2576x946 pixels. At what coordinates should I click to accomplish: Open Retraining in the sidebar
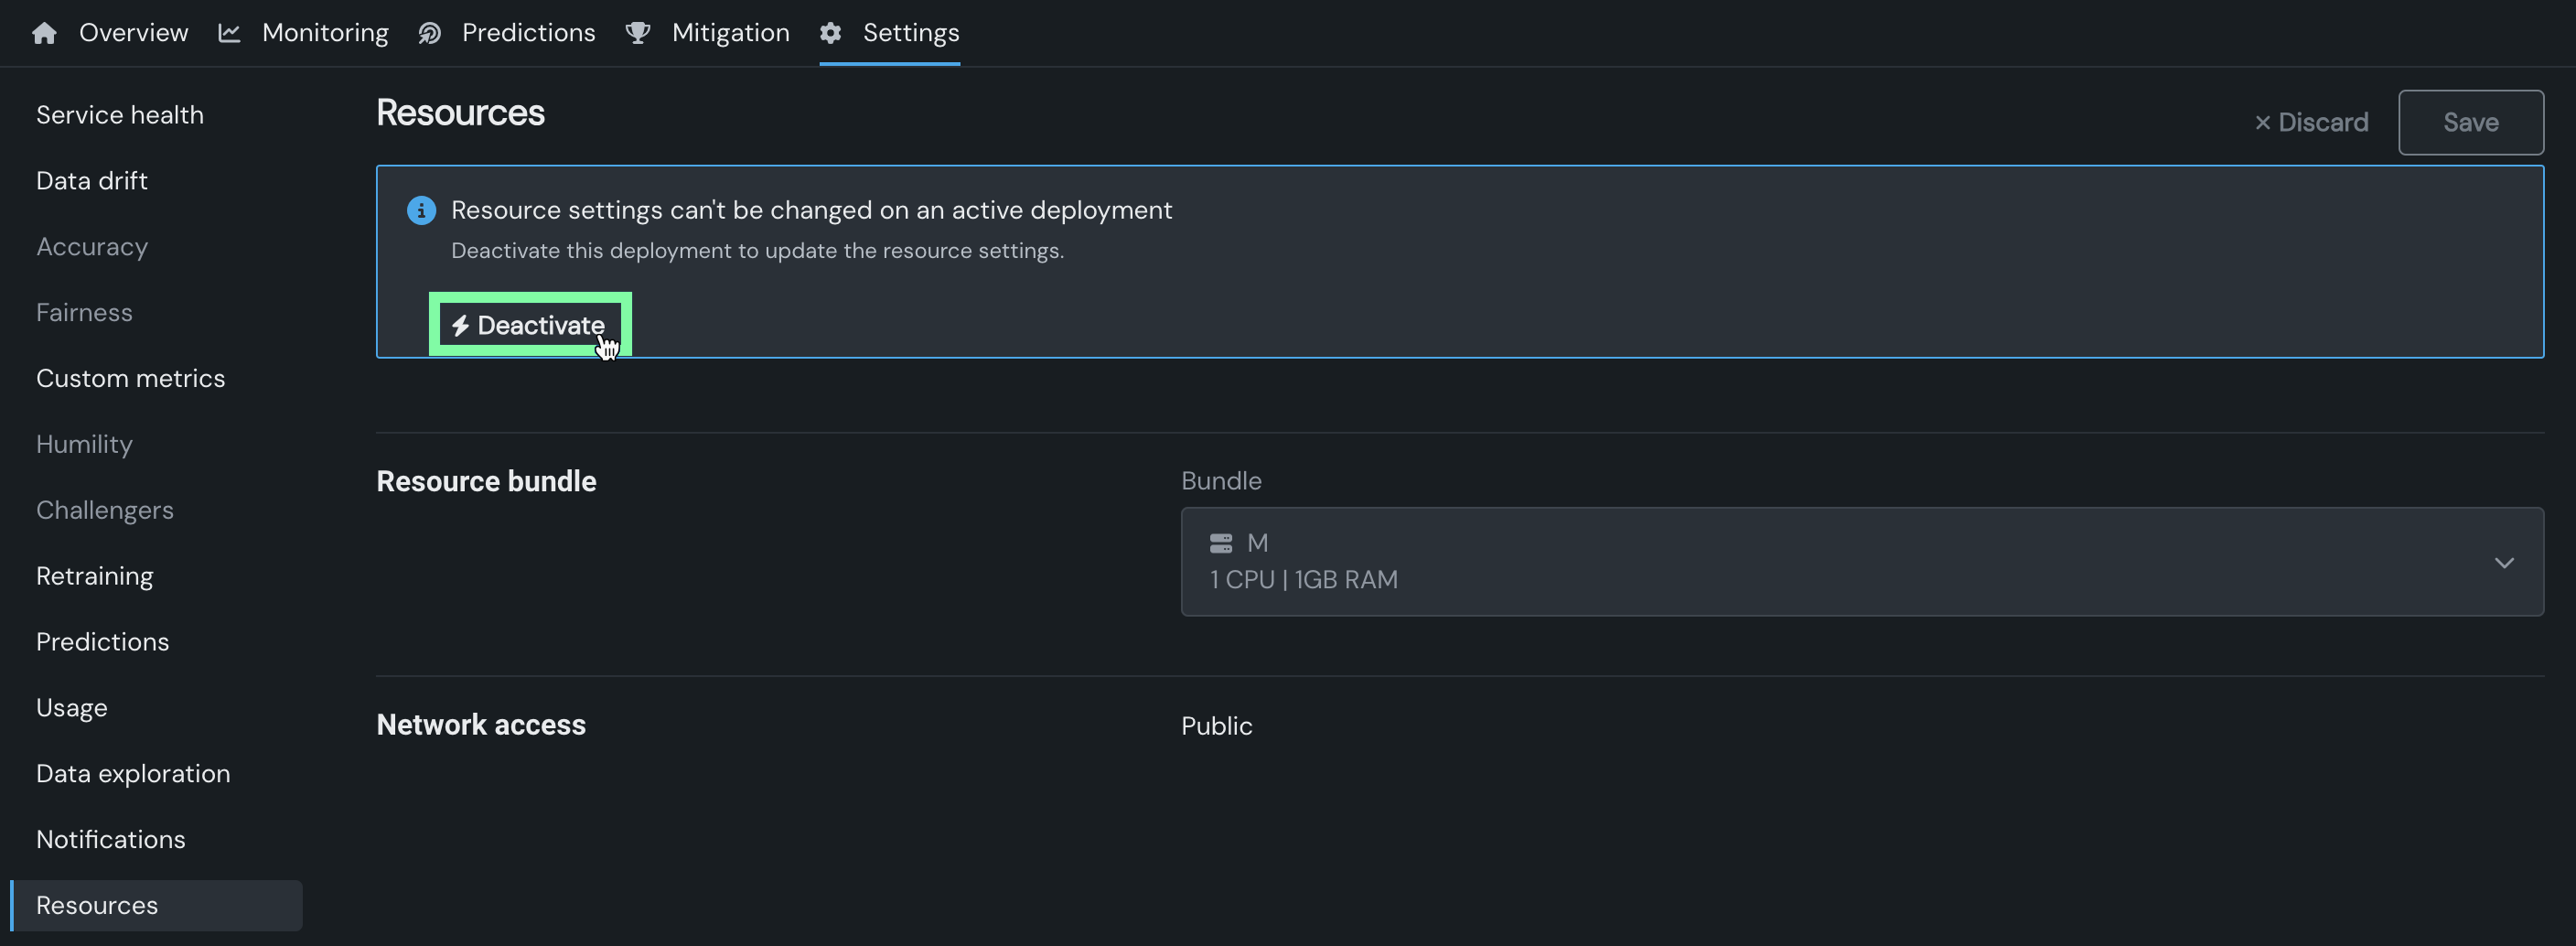tap(95, 576)
